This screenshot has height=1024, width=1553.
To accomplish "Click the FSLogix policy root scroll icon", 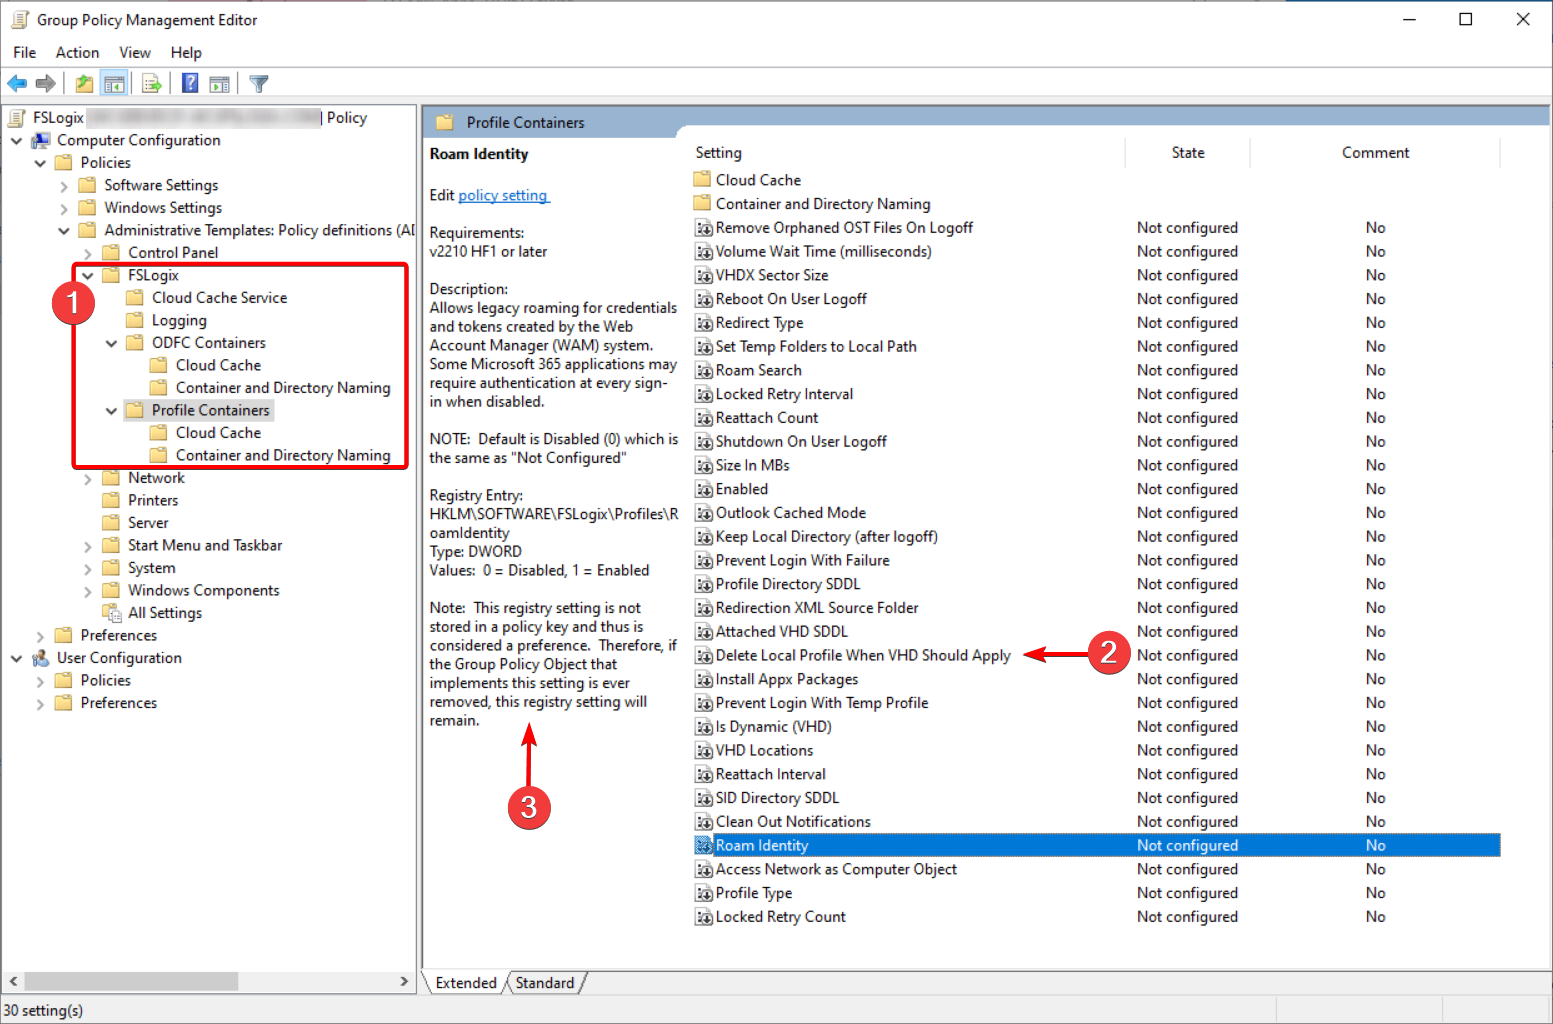I will (17, 118).
